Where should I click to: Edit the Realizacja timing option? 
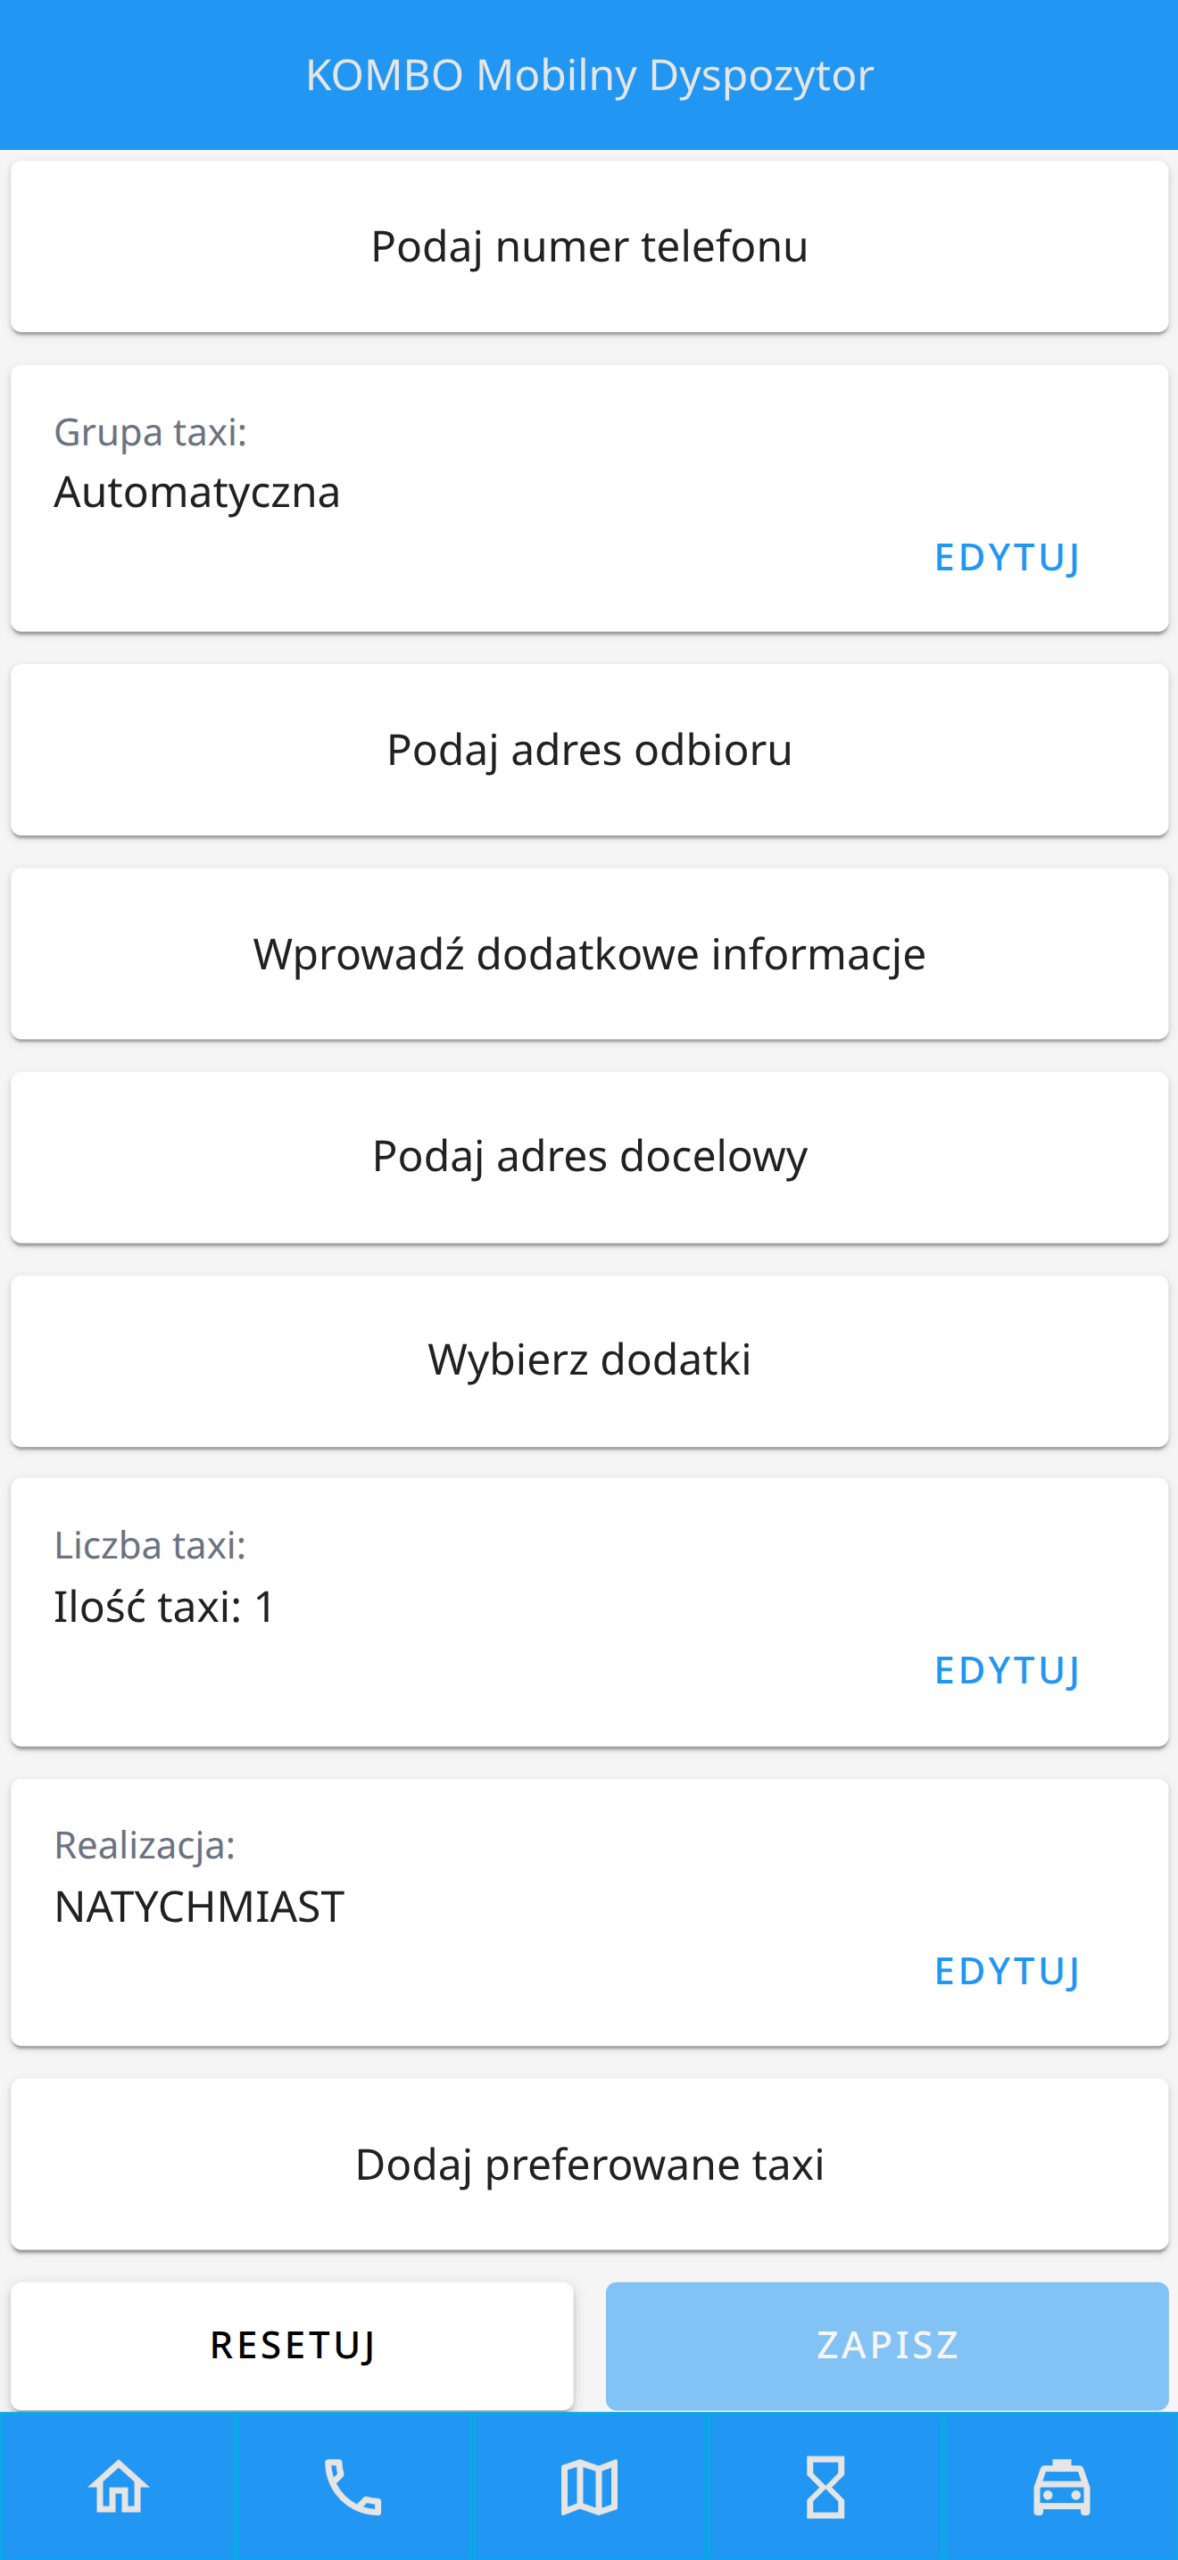point(1007,1971)
